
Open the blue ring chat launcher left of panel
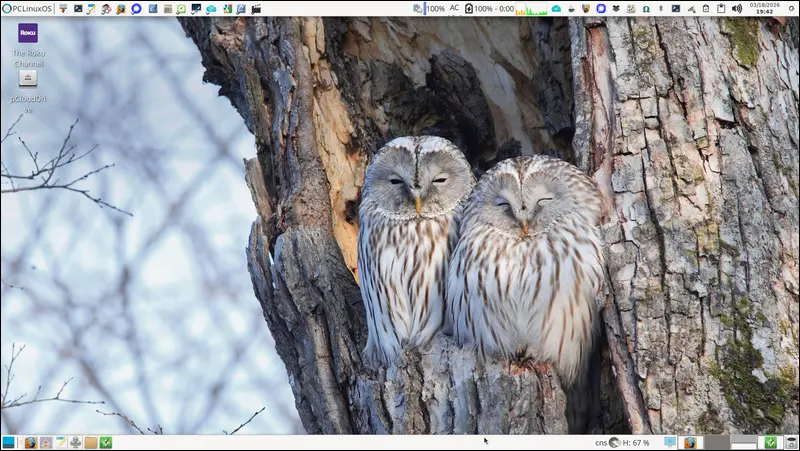pos(136,9)
